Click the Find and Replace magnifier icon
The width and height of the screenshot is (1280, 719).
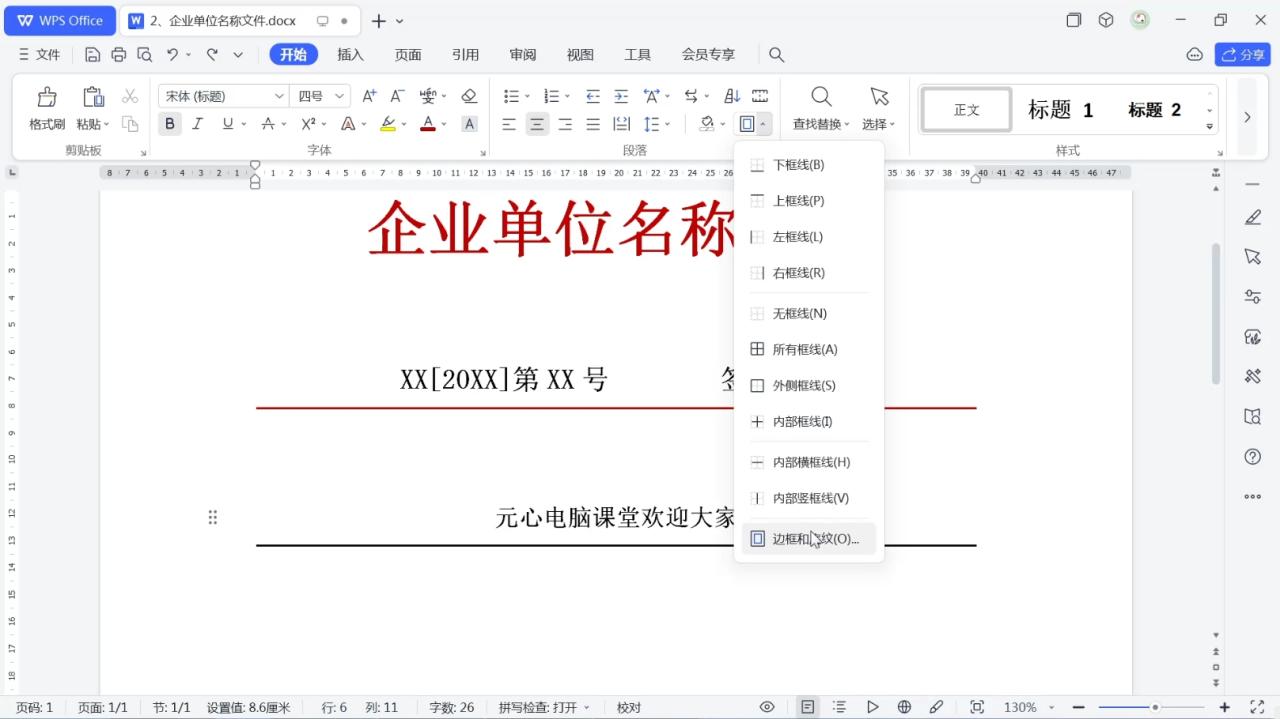tap(821, 96)
